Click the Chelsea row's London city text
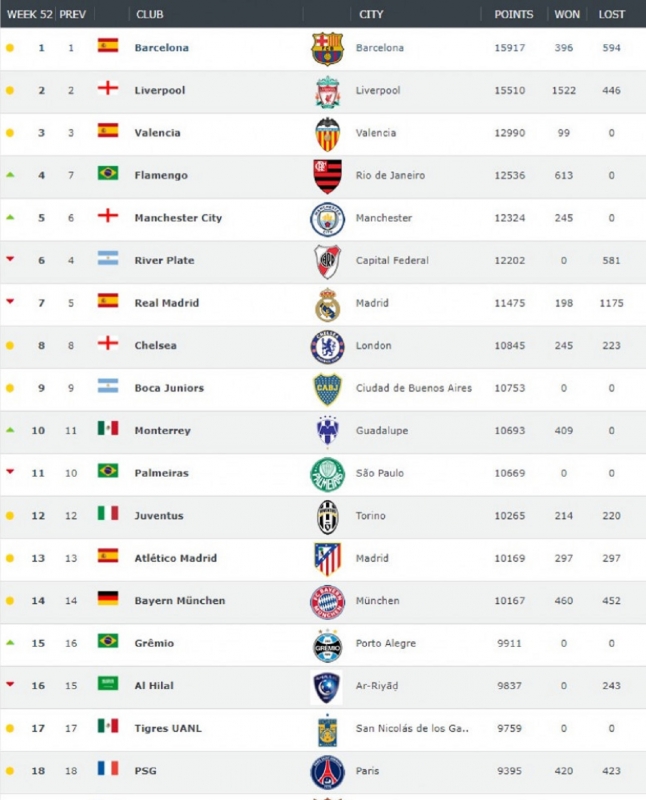 tap(374, 345)
